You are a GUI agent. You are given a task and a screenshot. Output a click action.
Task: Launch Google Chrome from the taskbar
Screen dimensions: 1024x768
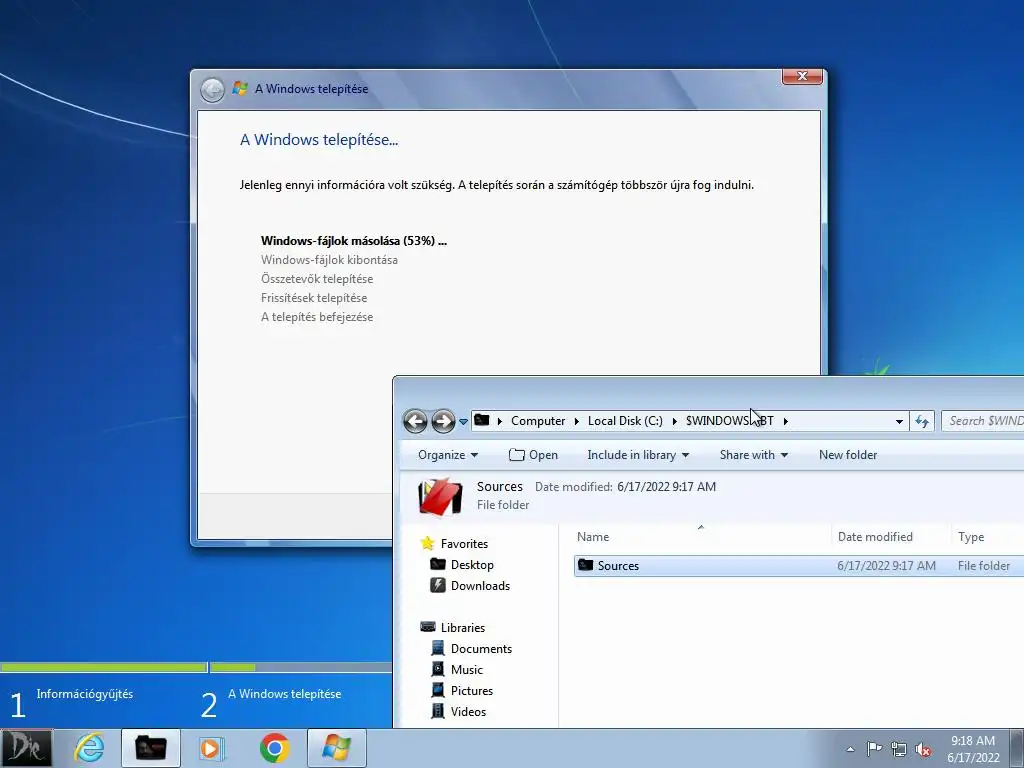[x=274, y=748]
